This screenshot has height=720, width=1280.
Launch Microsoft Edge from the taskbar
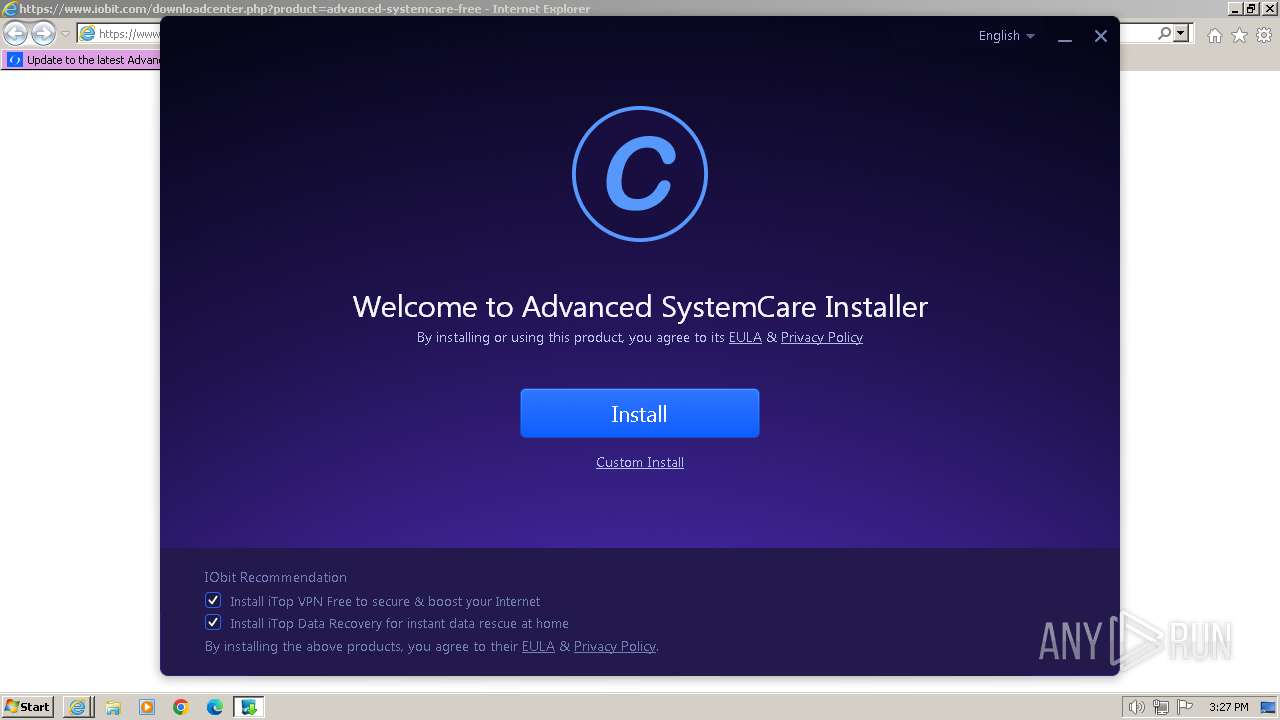(214, 707)
